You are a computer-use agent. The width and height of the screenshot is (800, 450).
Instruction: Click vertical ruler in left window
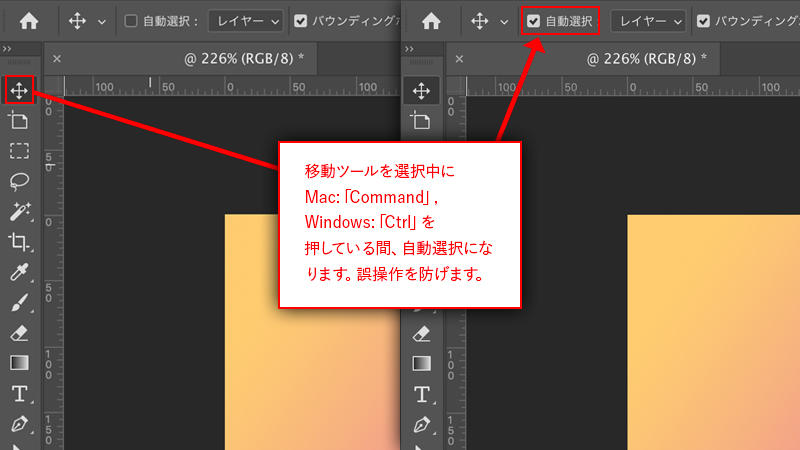pyautogui.click(x=54, y=273)
